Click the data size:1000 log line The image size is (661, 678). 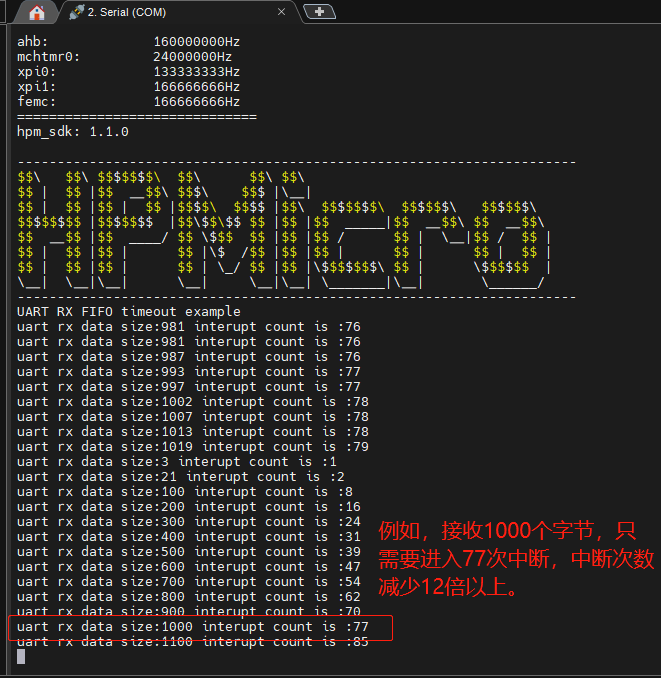(193, 626)
